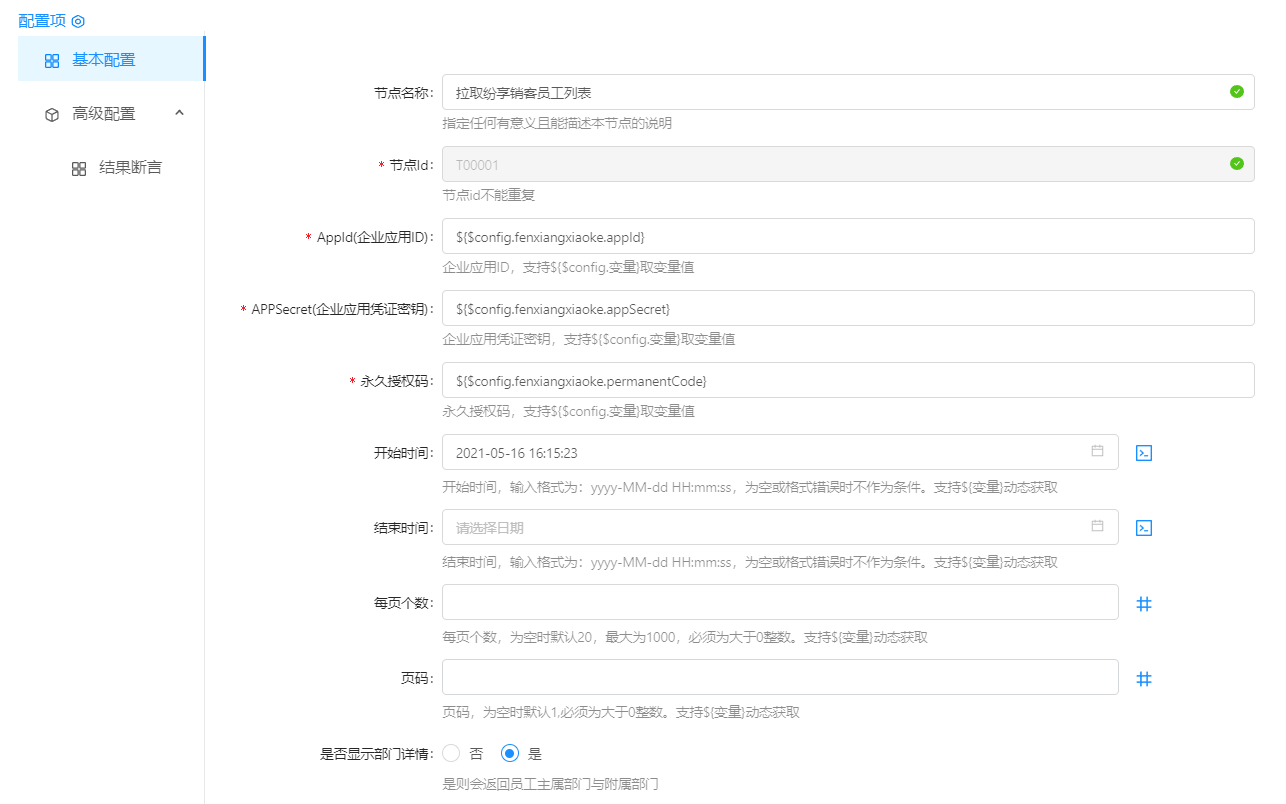Viewport: 1286px width, 804px height.
Task: Open the 结果断言 submenu item
Action: tap(130, 168)
